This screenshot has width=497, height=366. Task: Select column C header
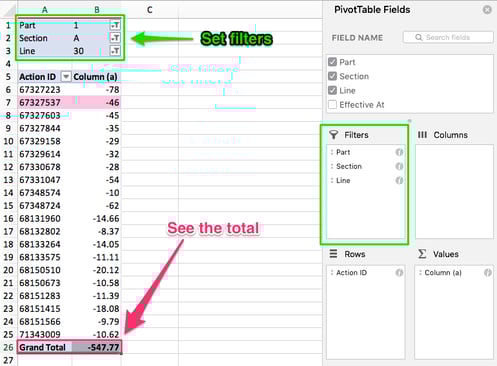pos(150,10)
